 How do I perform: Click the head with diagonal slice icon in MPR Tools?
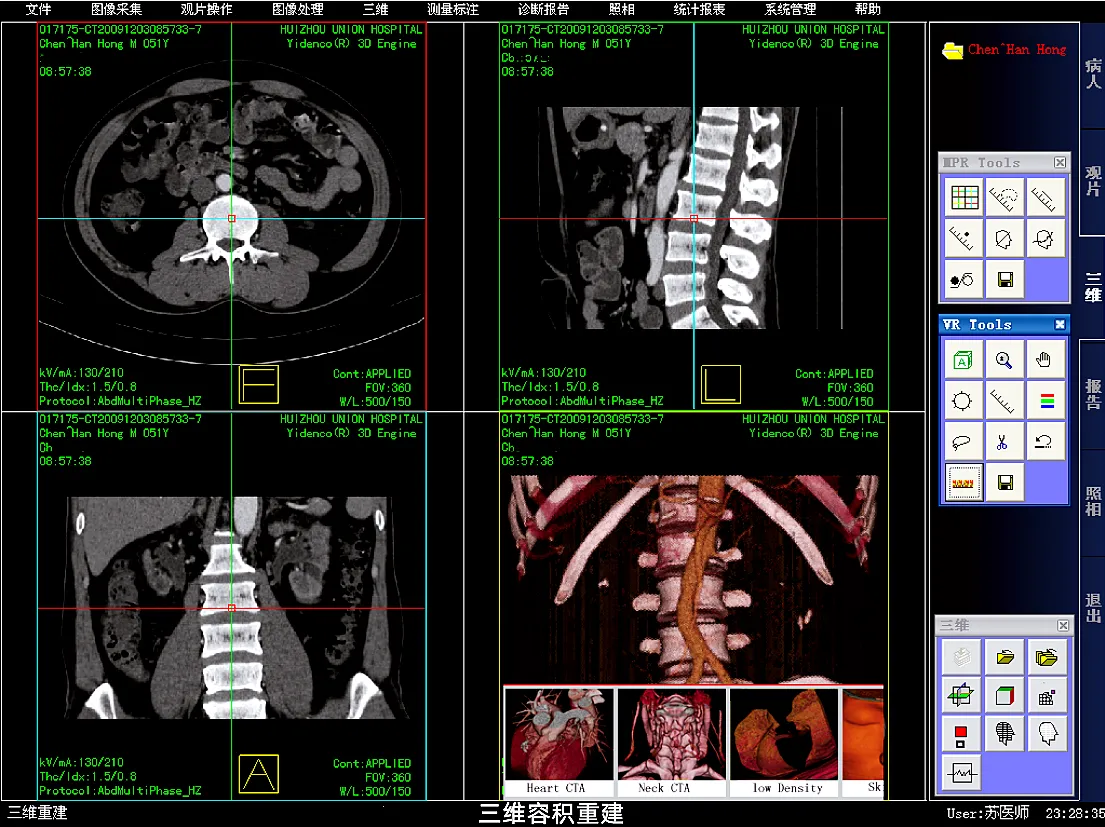[x=1004, y=239]
